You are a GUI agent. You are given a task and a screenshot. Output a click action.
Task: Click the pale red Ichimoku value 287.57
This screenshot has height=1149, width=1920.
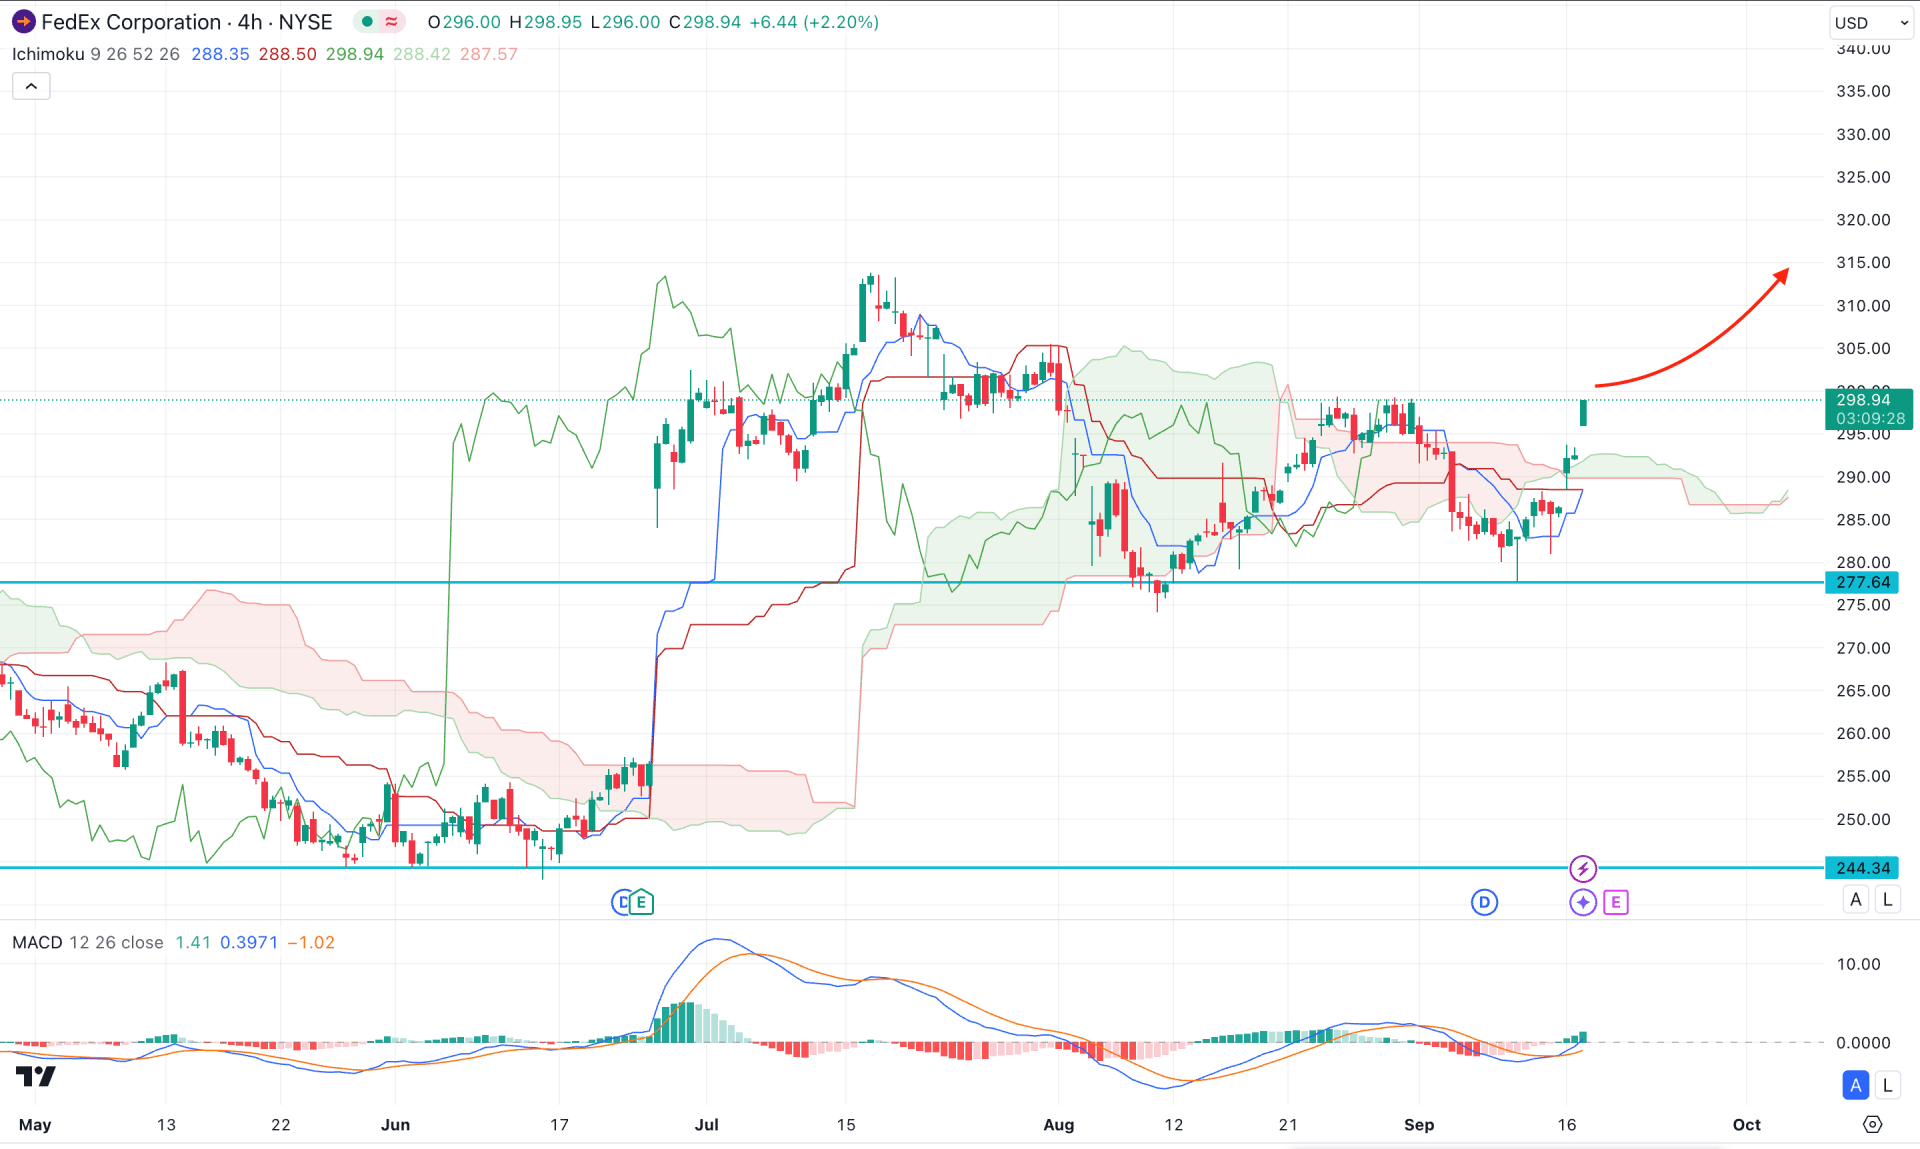[x=489, y=54]
